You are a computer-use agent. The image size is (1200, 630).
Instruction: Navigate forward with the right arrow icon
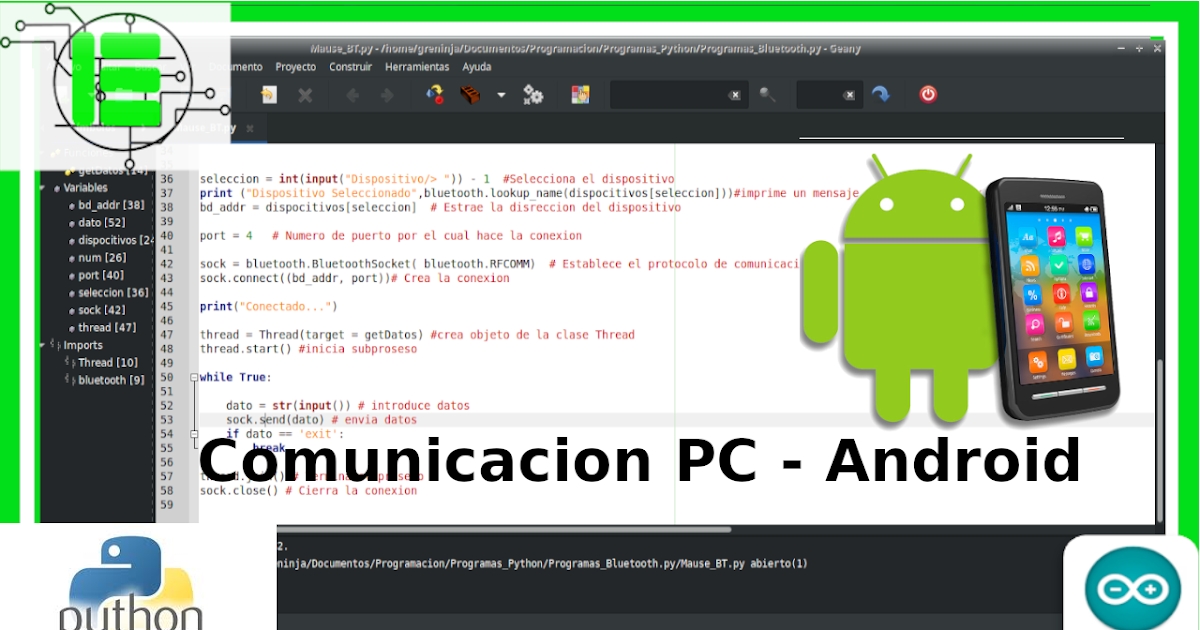tap(387, 95)
